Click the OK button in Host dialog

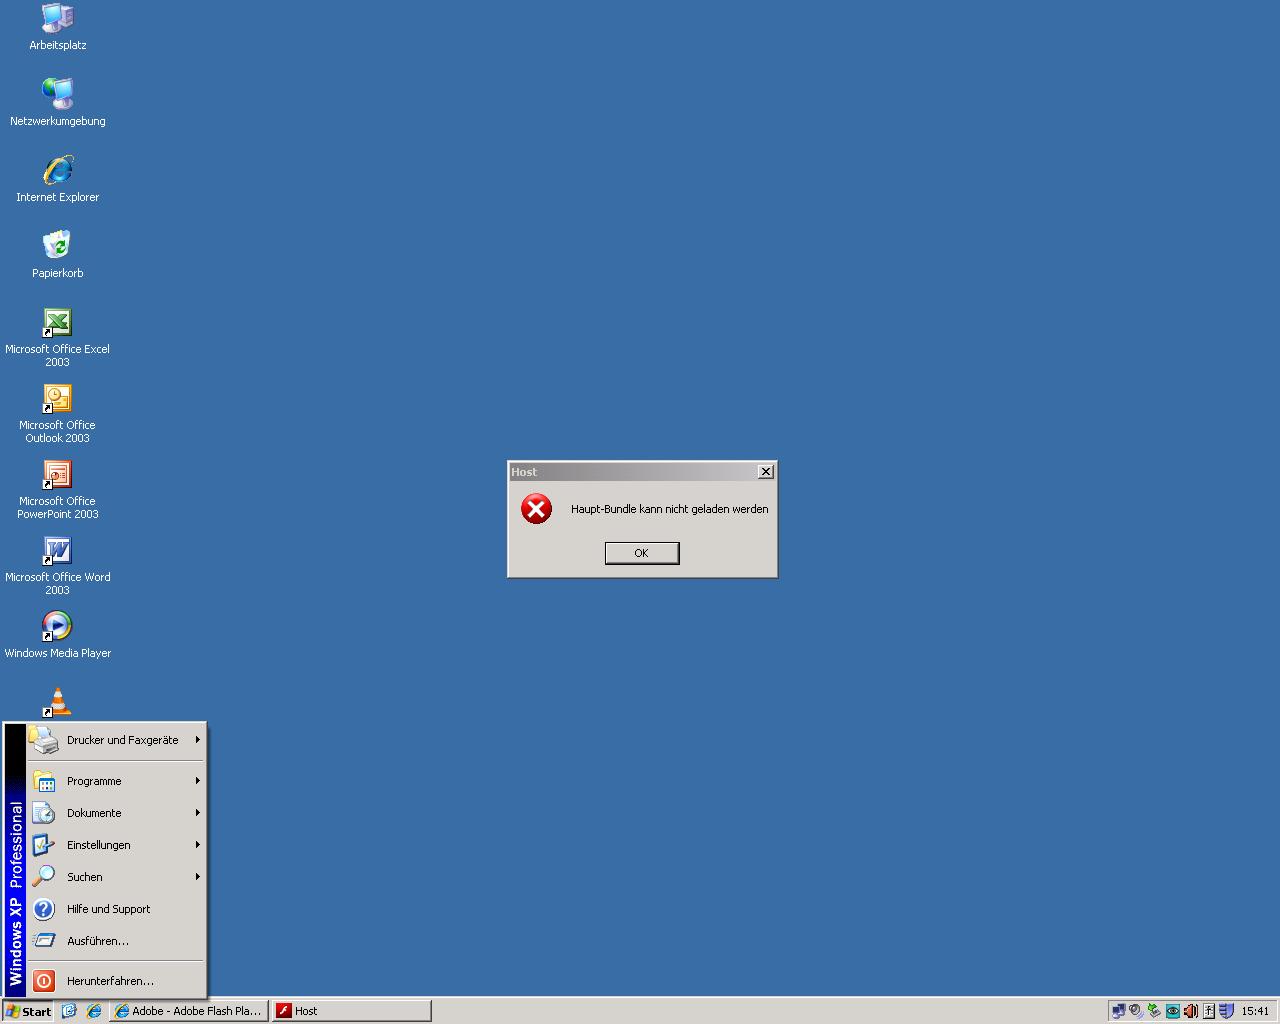click(x=642, y=553)
